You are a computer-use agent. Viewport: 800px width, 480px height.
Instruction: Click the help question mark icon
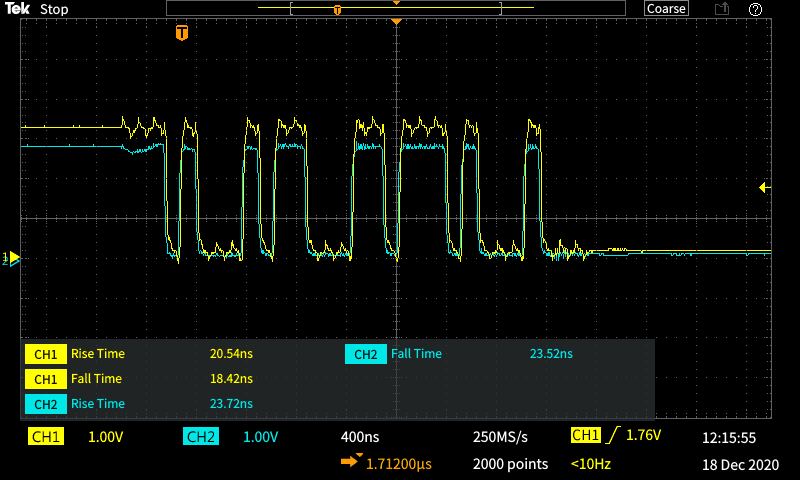click(x=756, y=9)
